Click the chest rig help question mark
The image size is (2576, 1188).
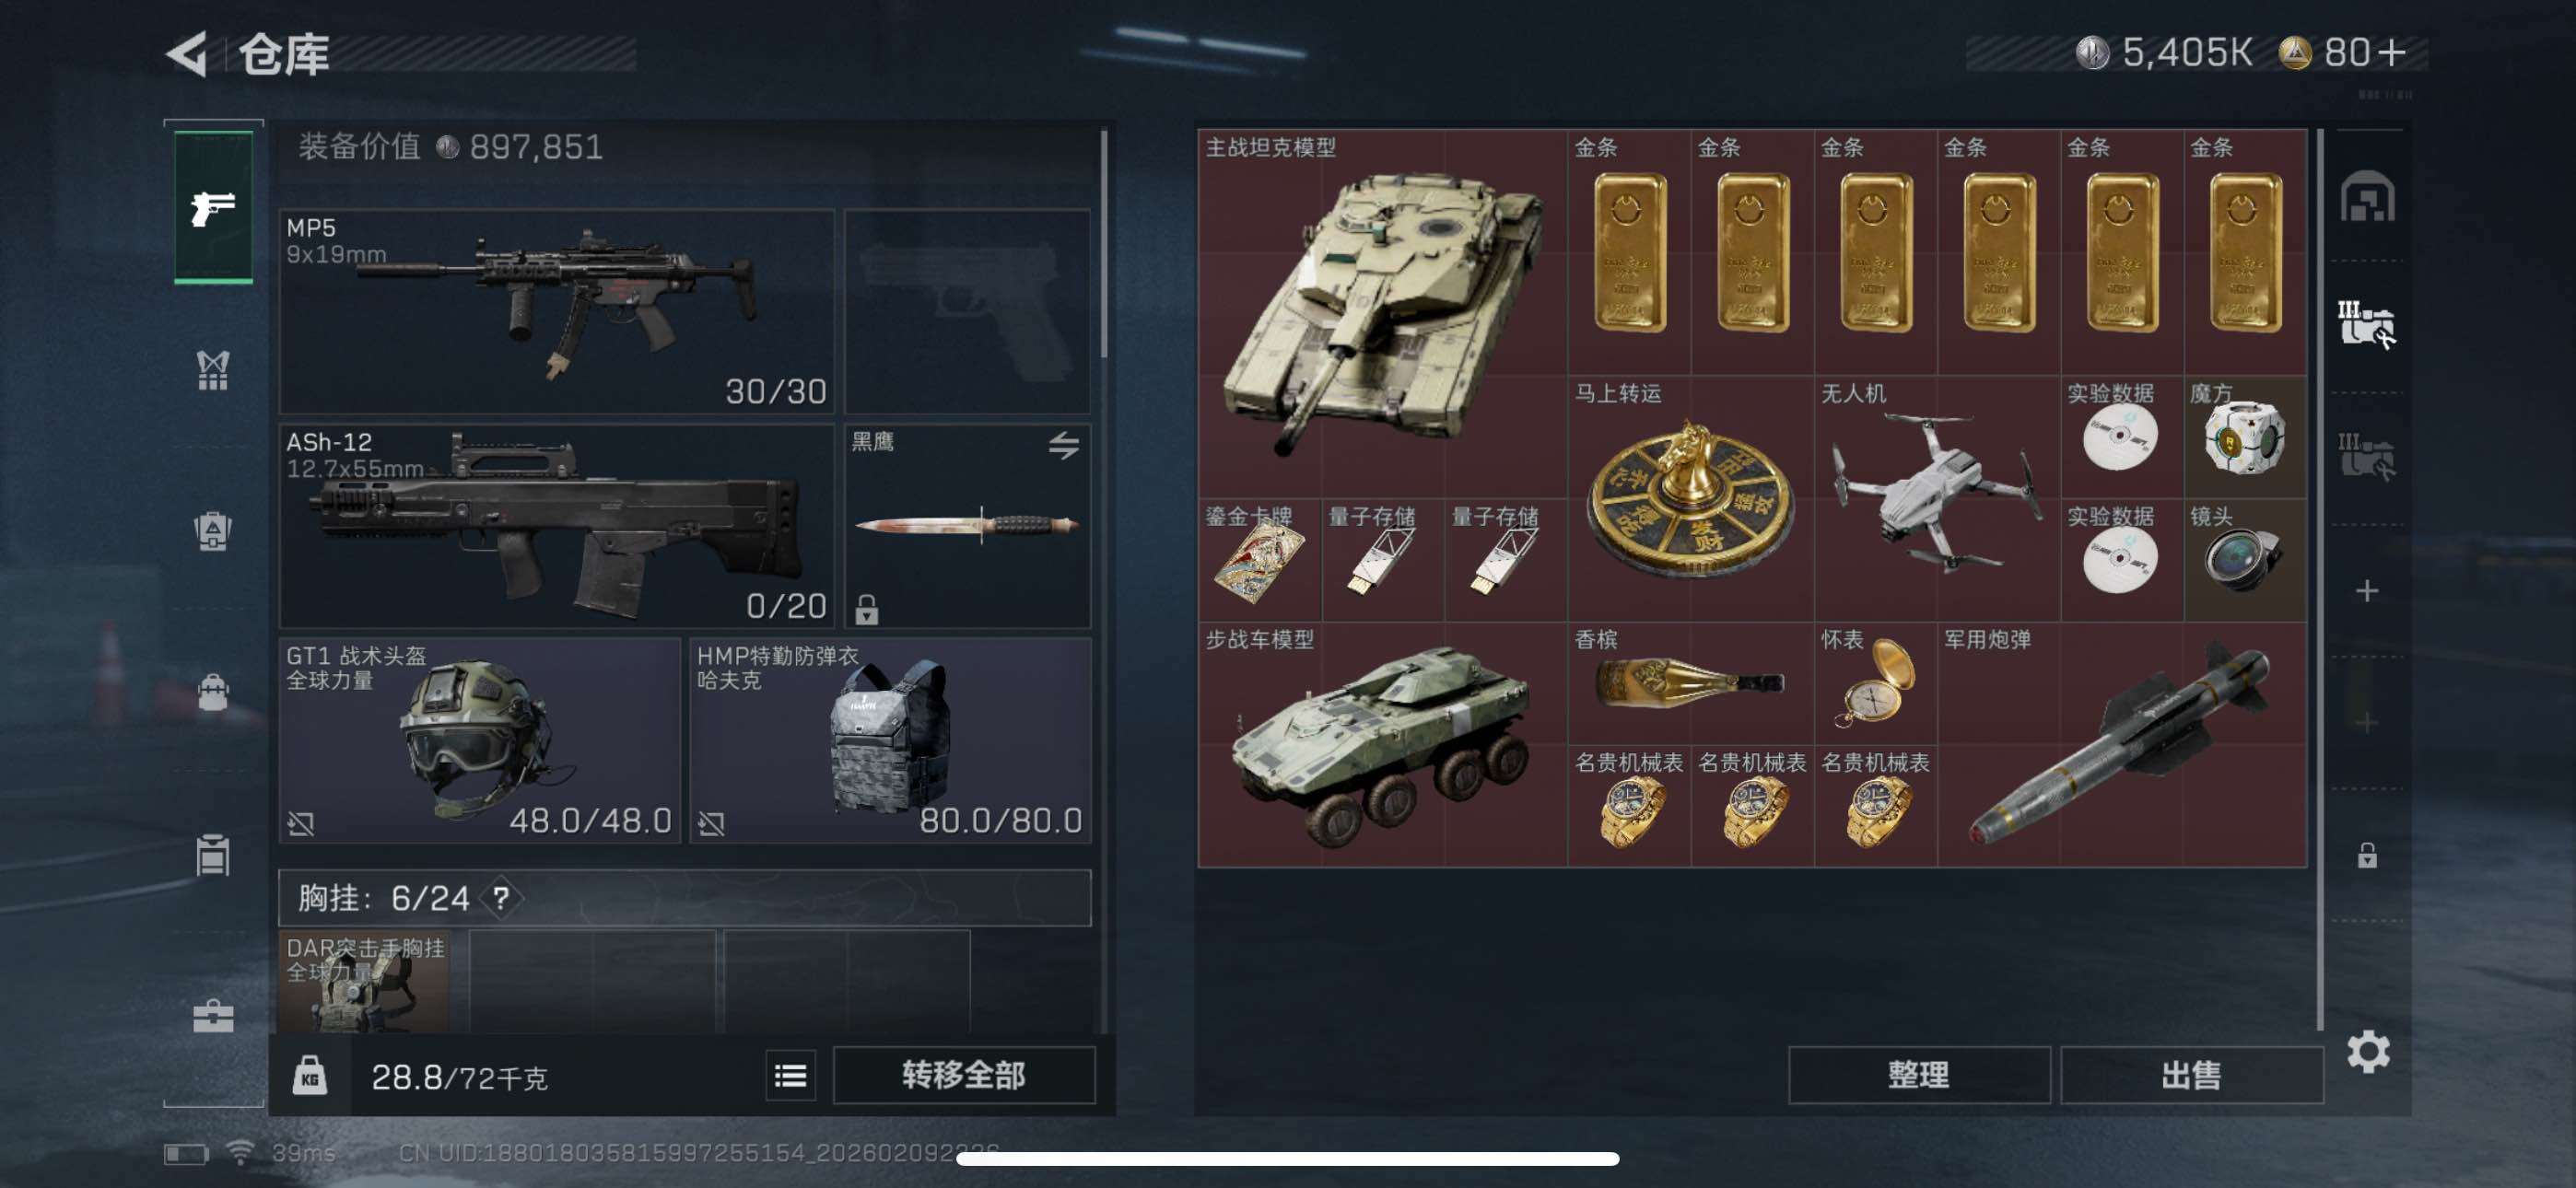[501, 898]
